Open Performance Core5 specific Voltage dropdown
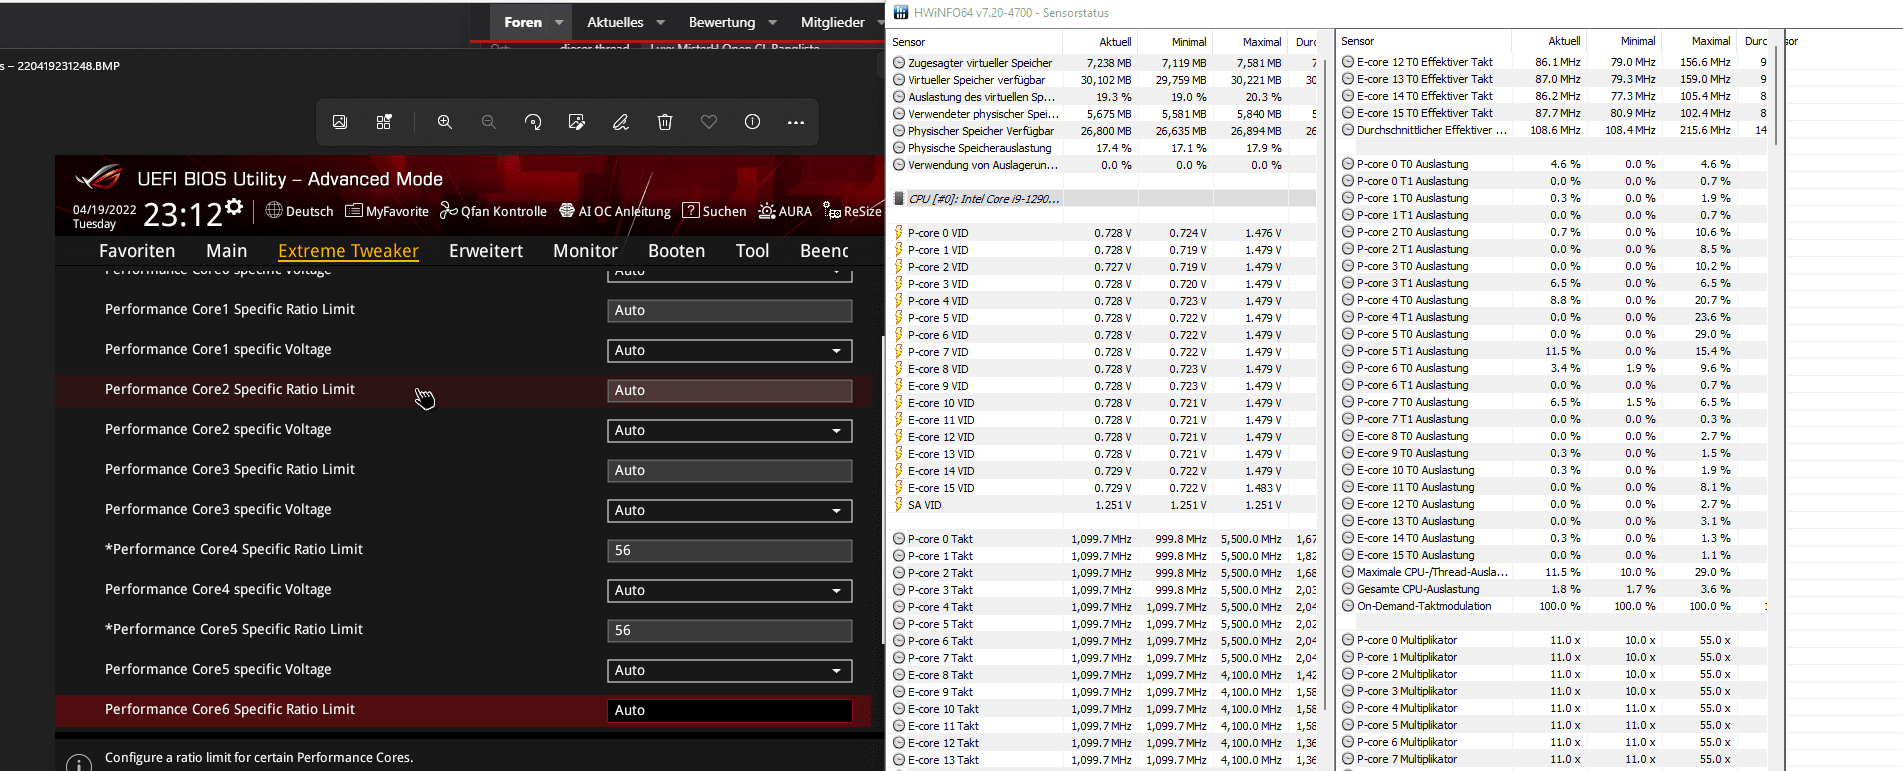 (730, 671)
